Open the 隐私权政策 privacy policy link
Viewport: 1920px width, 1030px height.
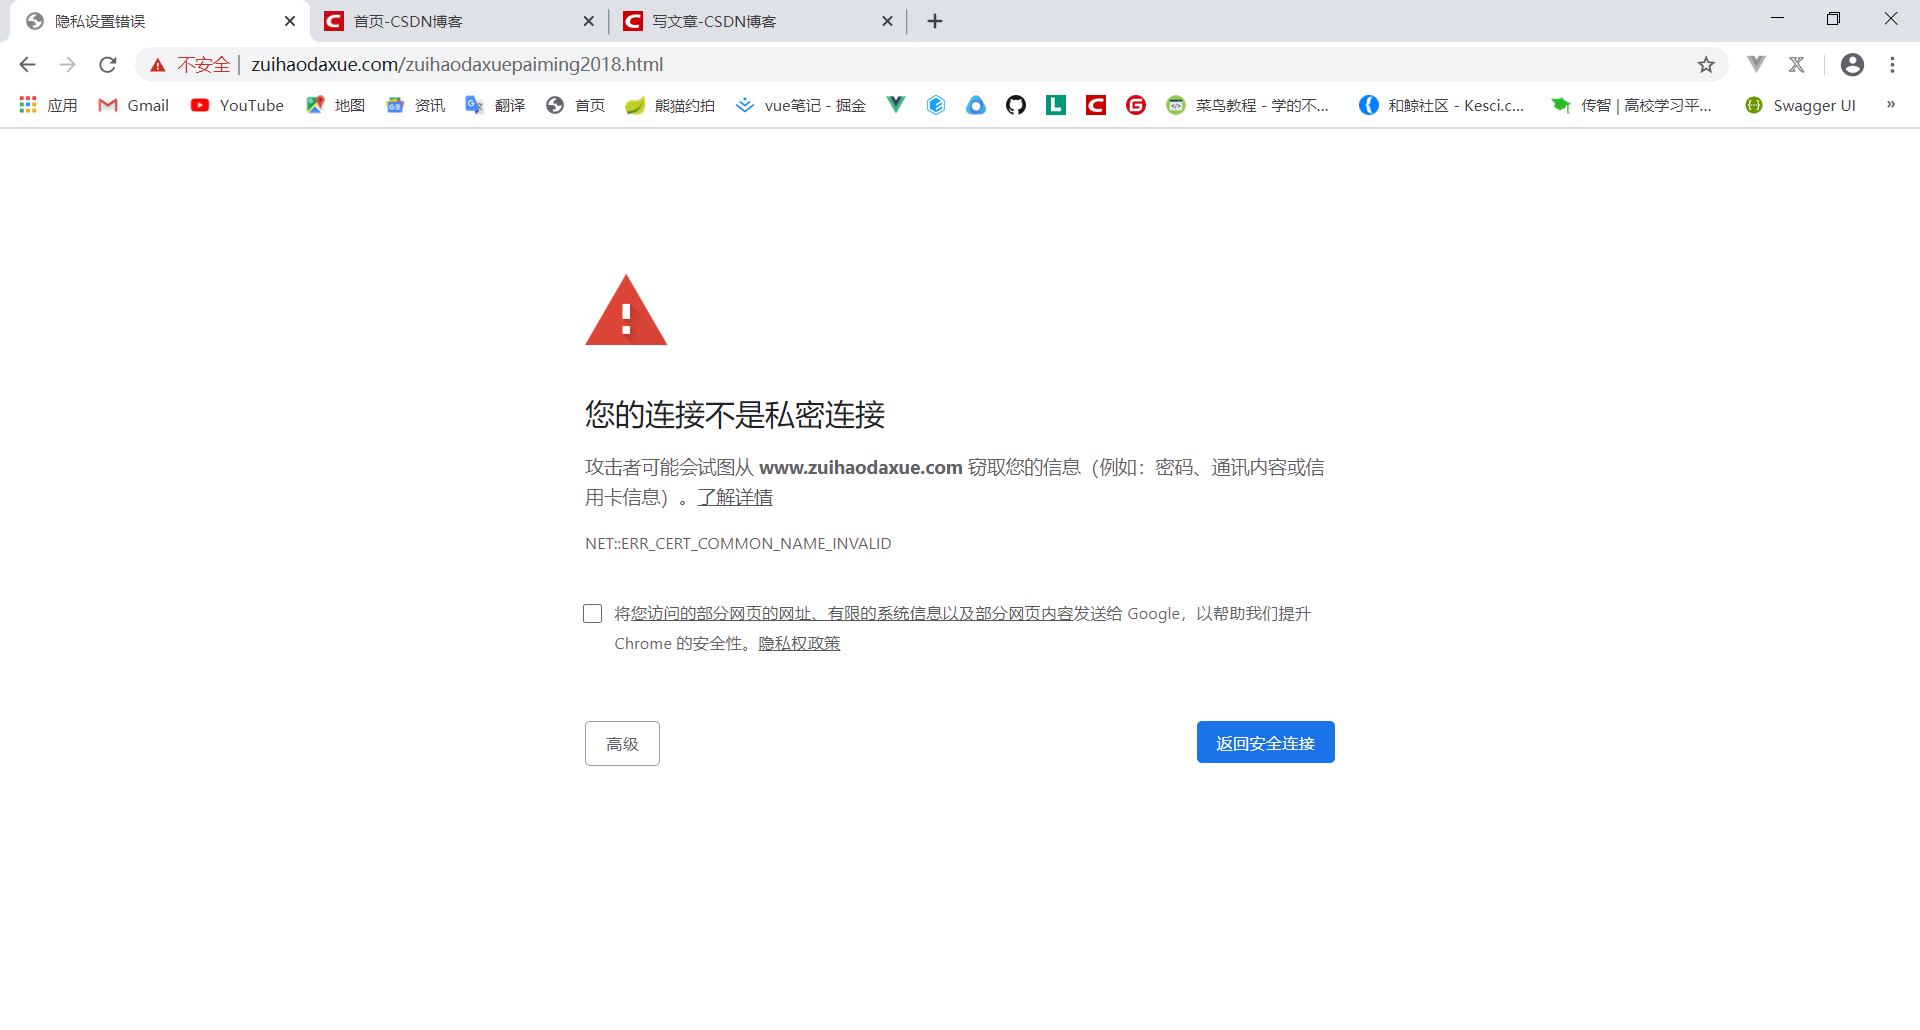click(x=797, y=643)
